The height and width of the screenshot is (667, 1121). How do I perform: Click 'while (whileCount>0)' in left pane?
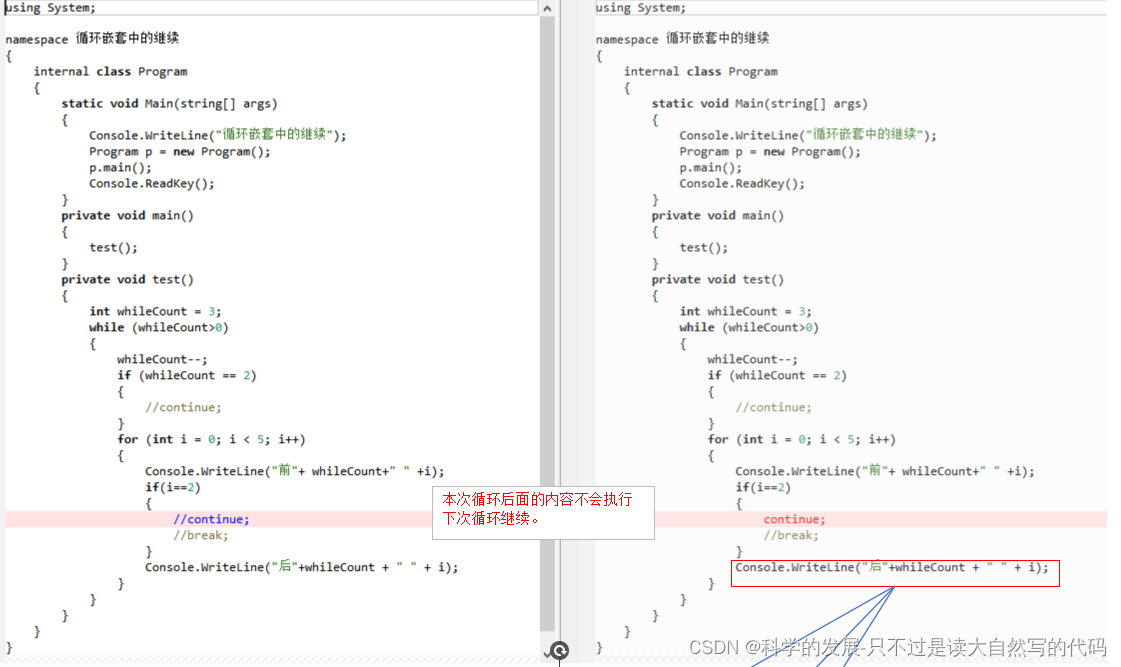pyautogui.click(x=159, y=327)
